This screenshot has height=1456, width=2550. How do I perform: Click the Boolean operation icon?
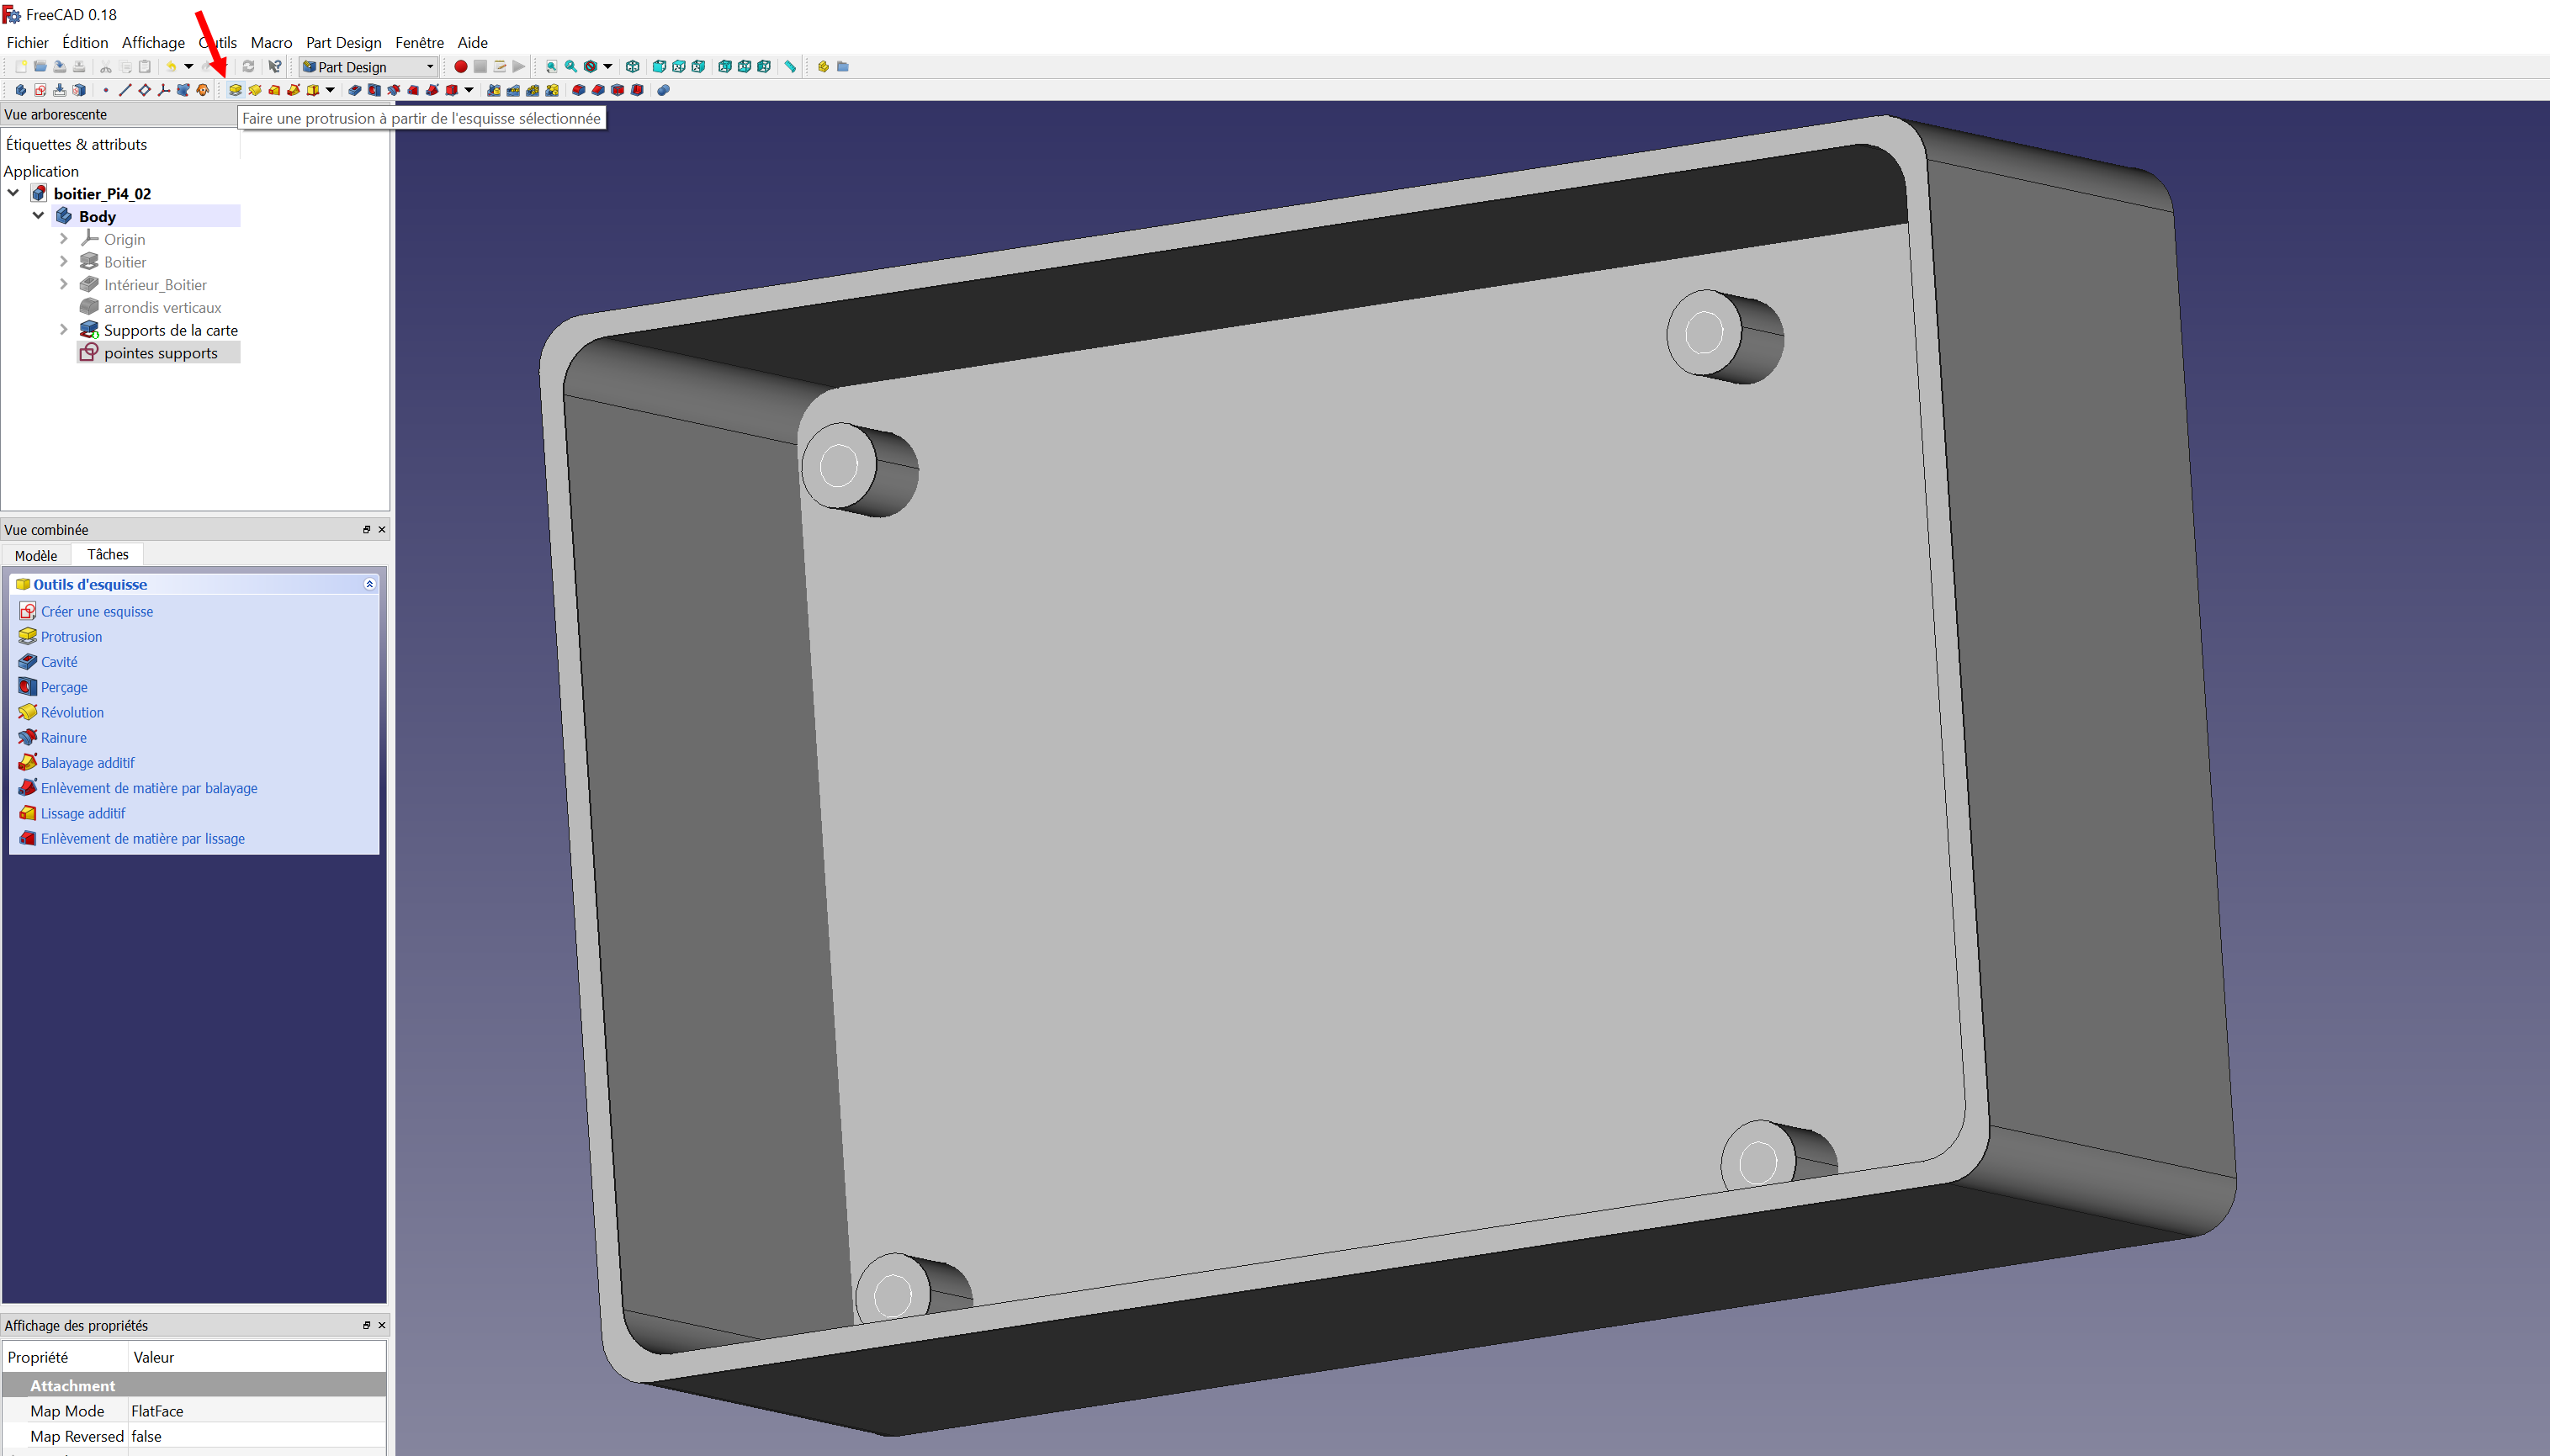tap(663, 90)
